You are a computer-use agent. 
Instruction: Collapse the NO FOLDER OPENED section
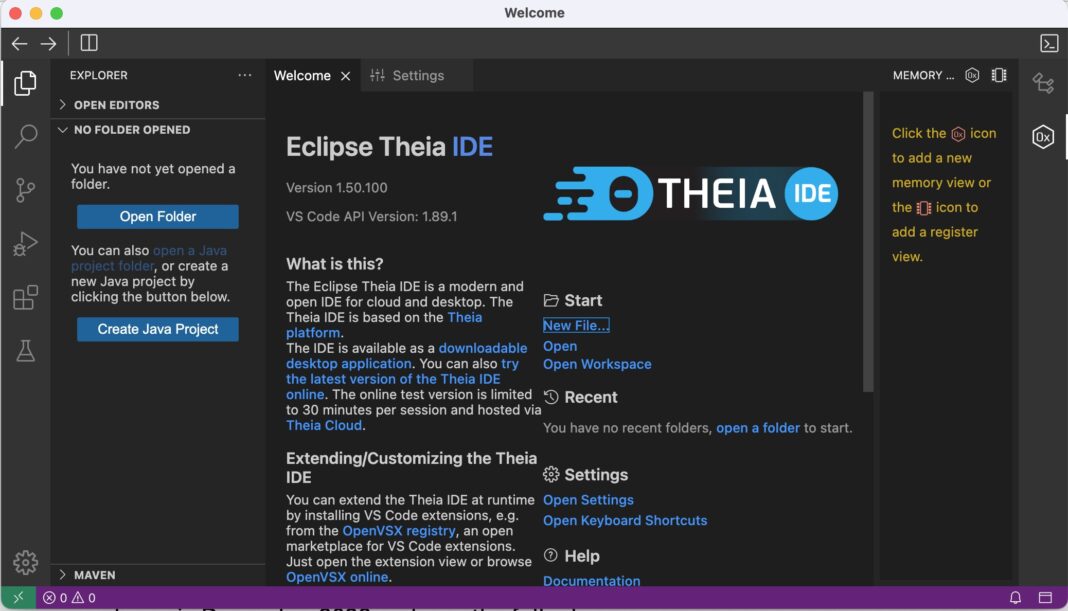tap(130, 129)
